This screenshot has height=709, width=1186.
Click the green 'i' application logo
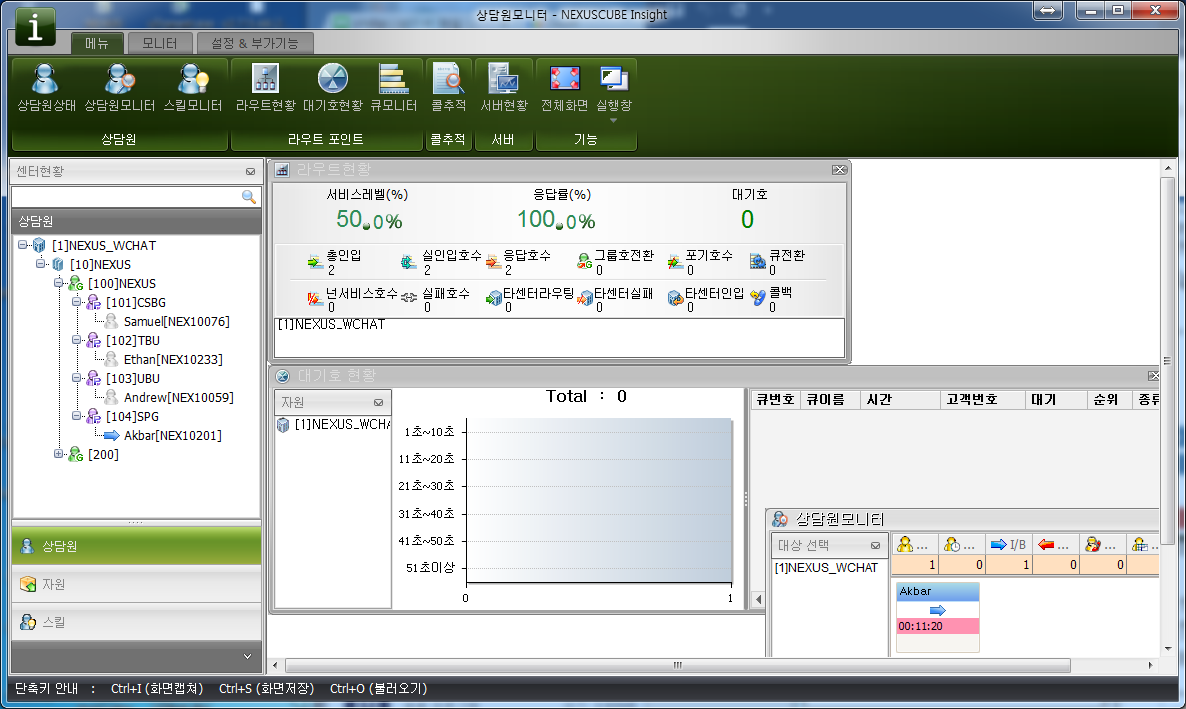point(35,28)
